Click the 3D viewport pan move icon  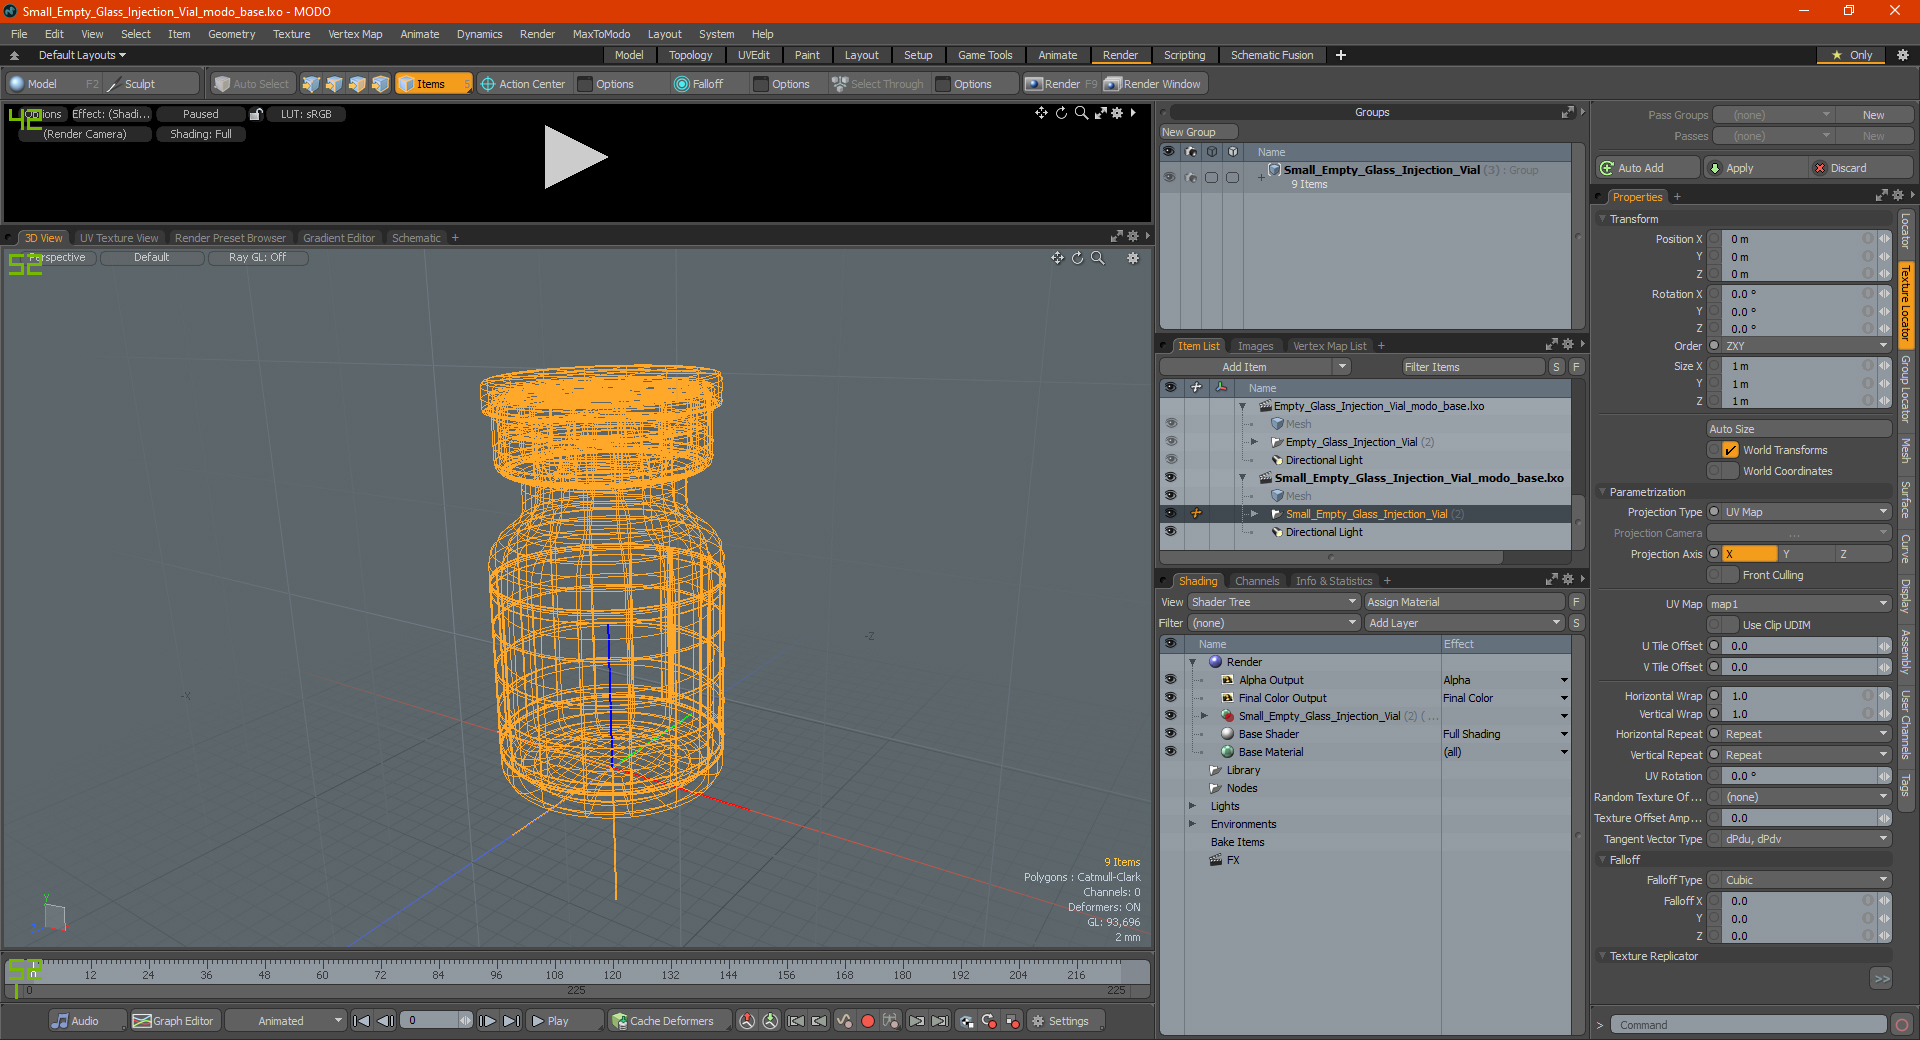[x=1057, y=258]
